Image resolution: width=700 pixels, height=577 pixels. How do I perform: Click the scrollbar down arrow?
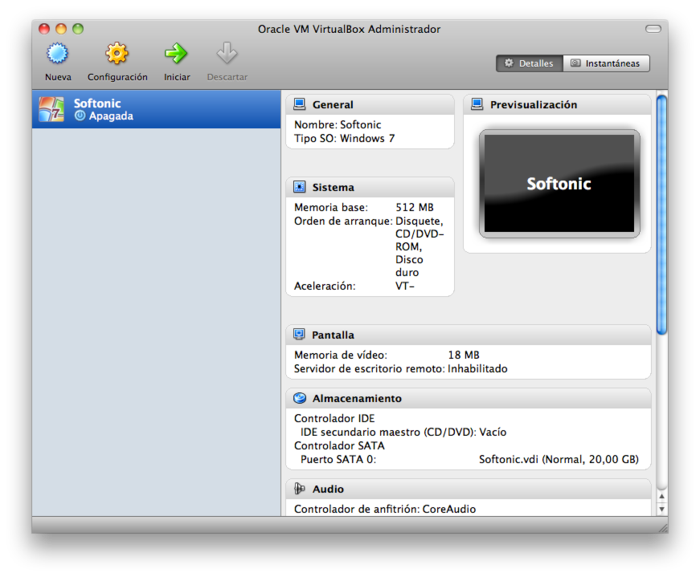(x=662, y=509)
